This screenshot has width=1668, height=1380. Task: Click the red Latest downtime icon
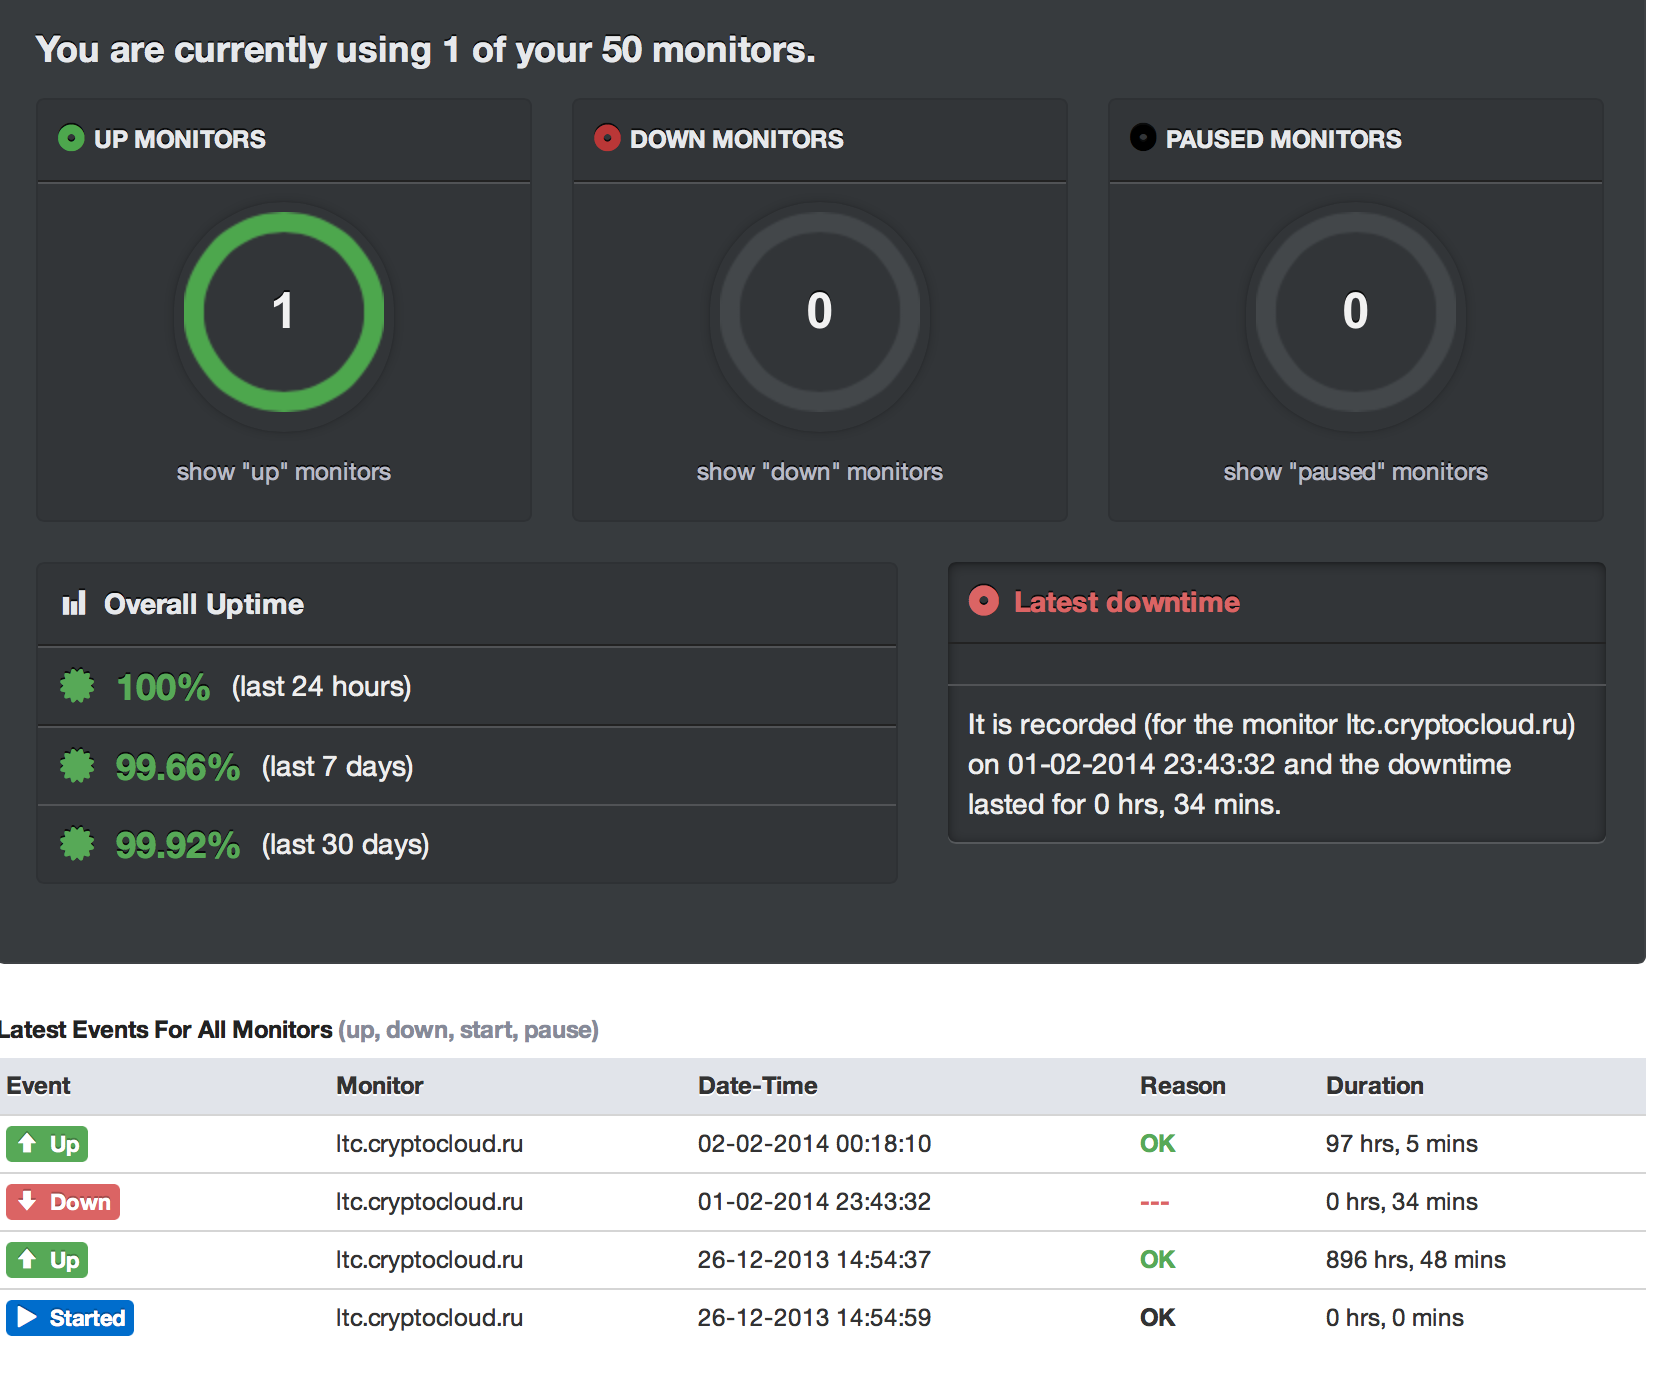tap(984, 601)
